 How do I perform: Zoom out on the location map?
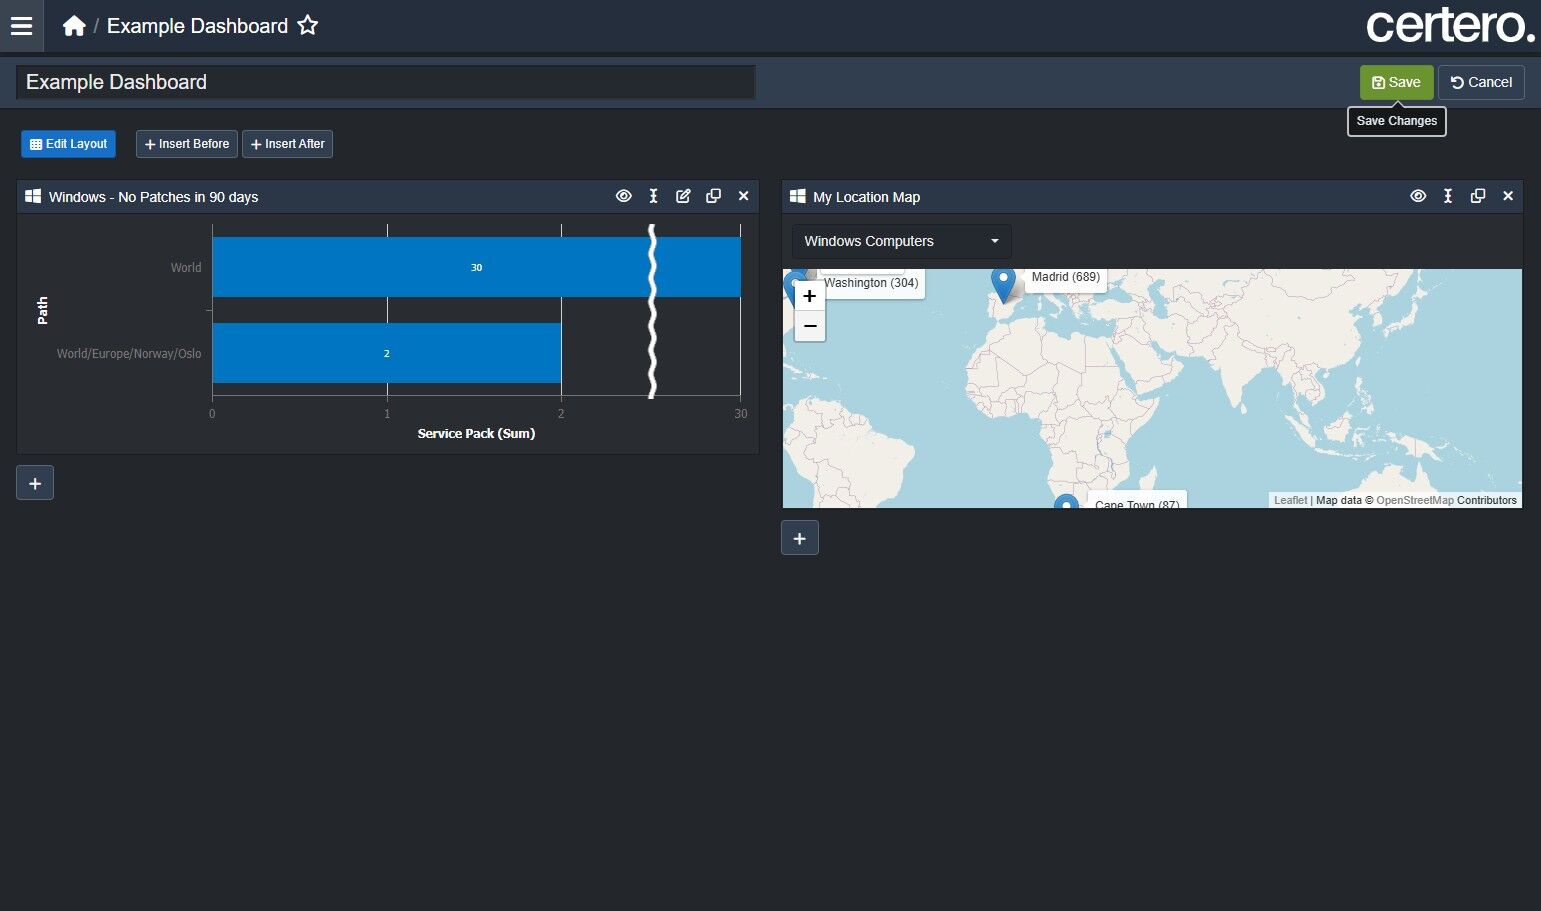(810, 326)
